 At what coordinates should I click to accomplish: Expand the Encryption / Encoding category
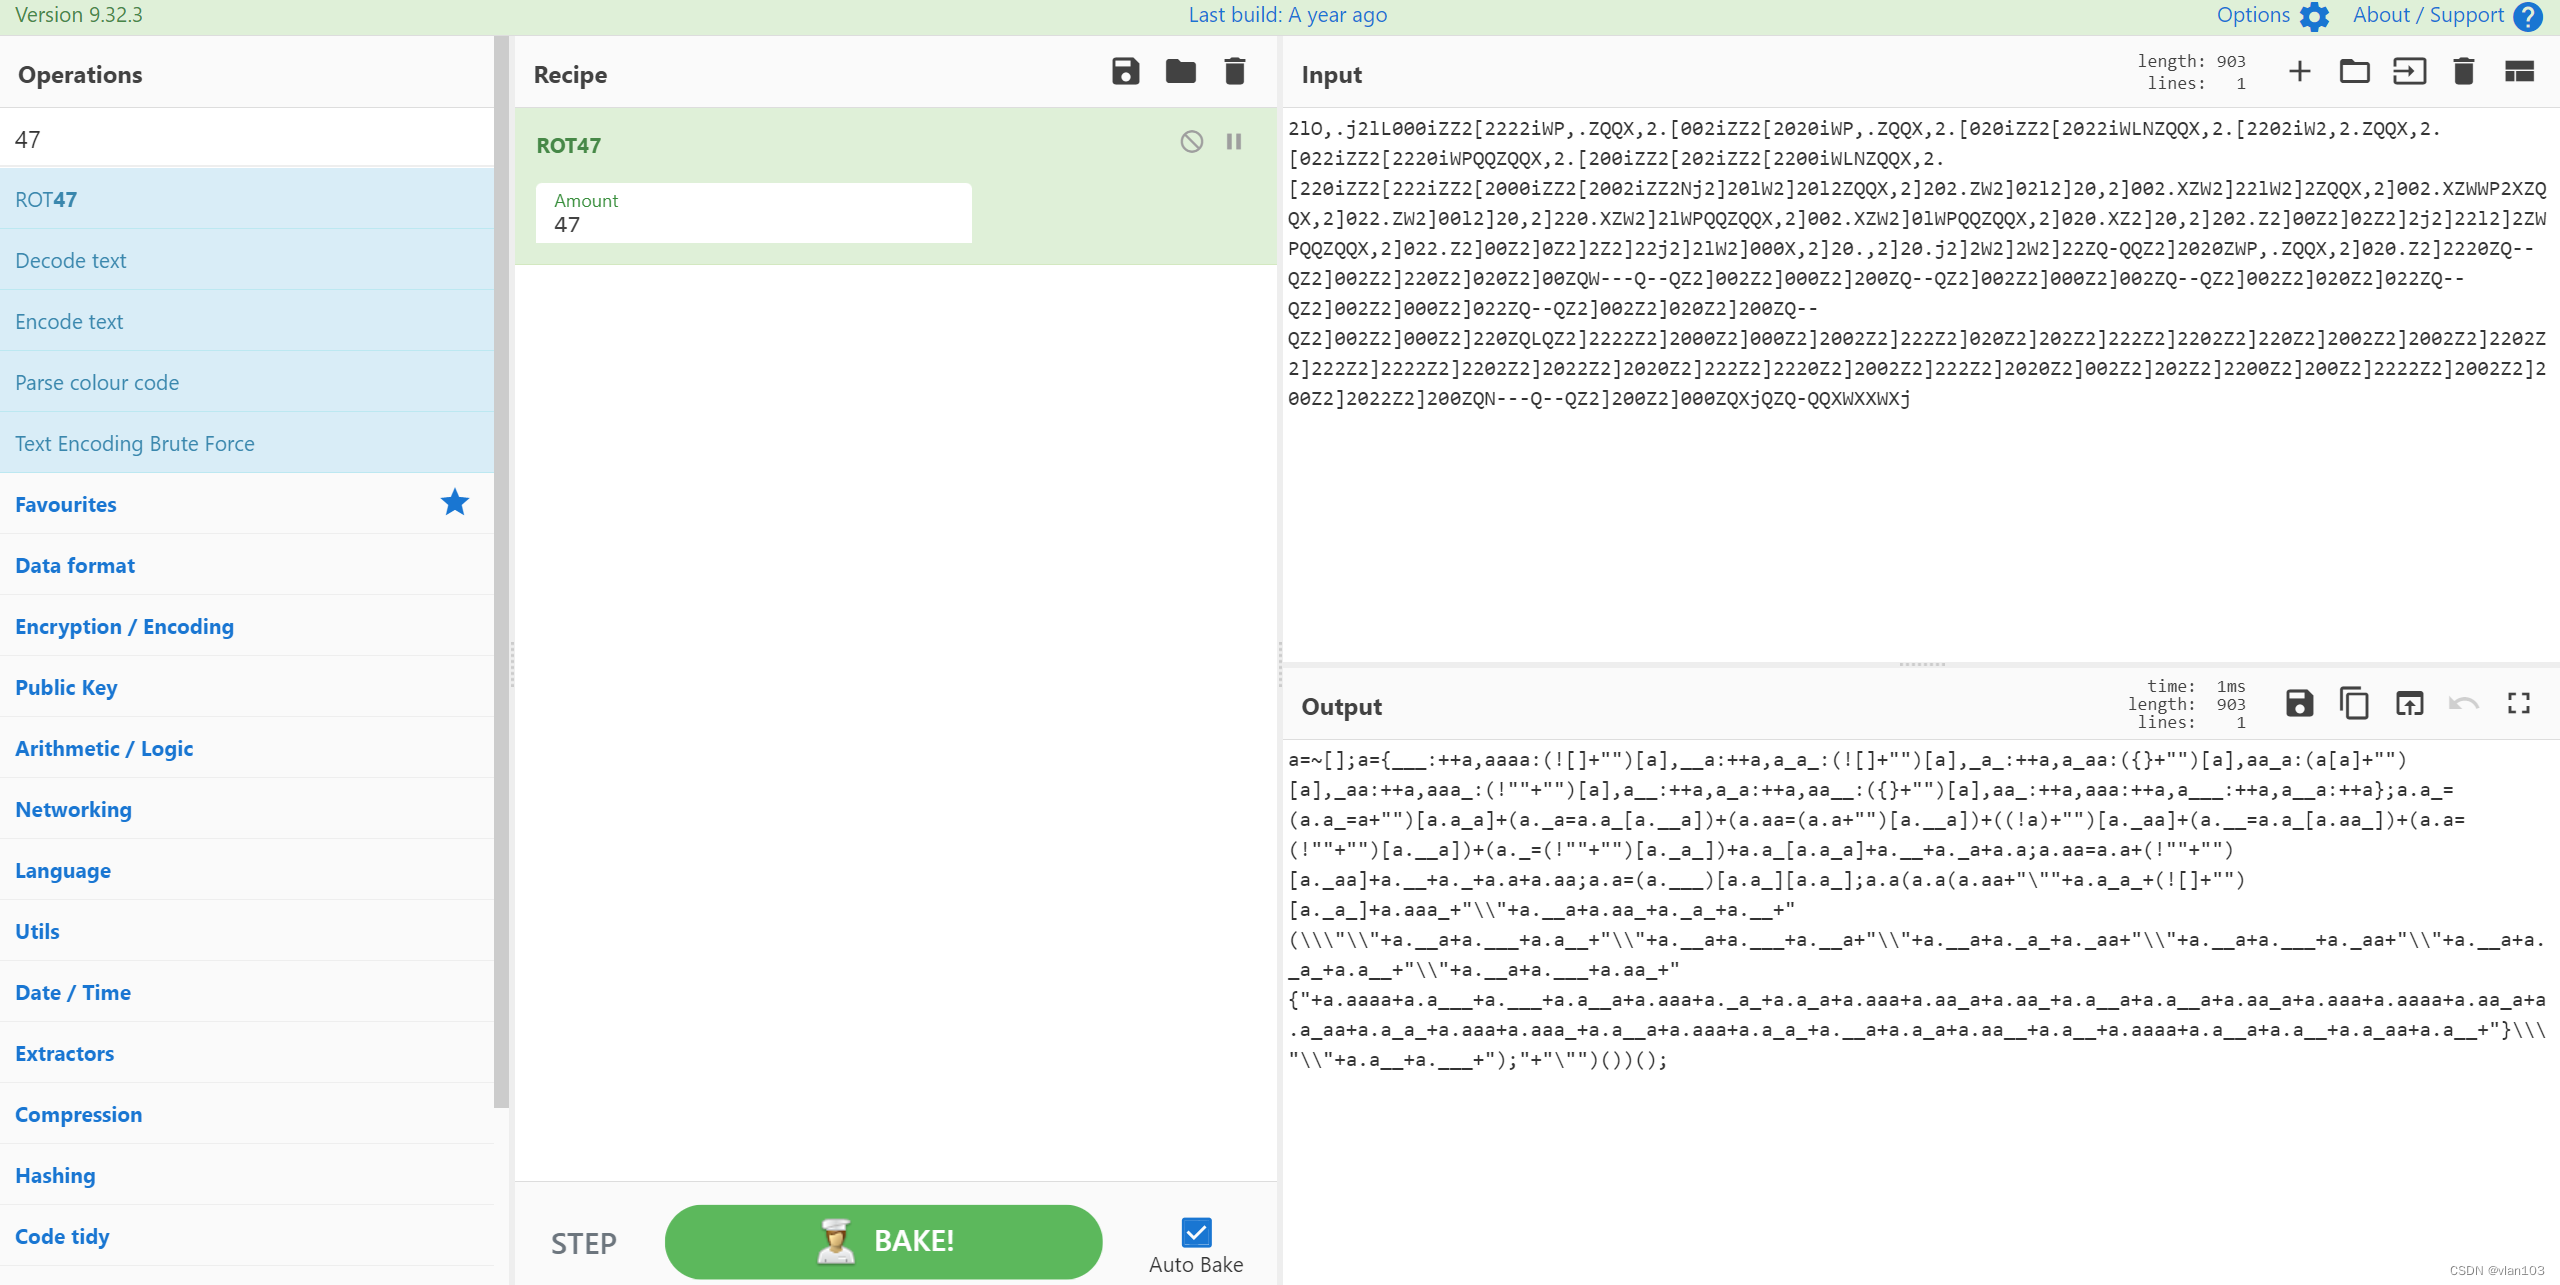point(124,626)
